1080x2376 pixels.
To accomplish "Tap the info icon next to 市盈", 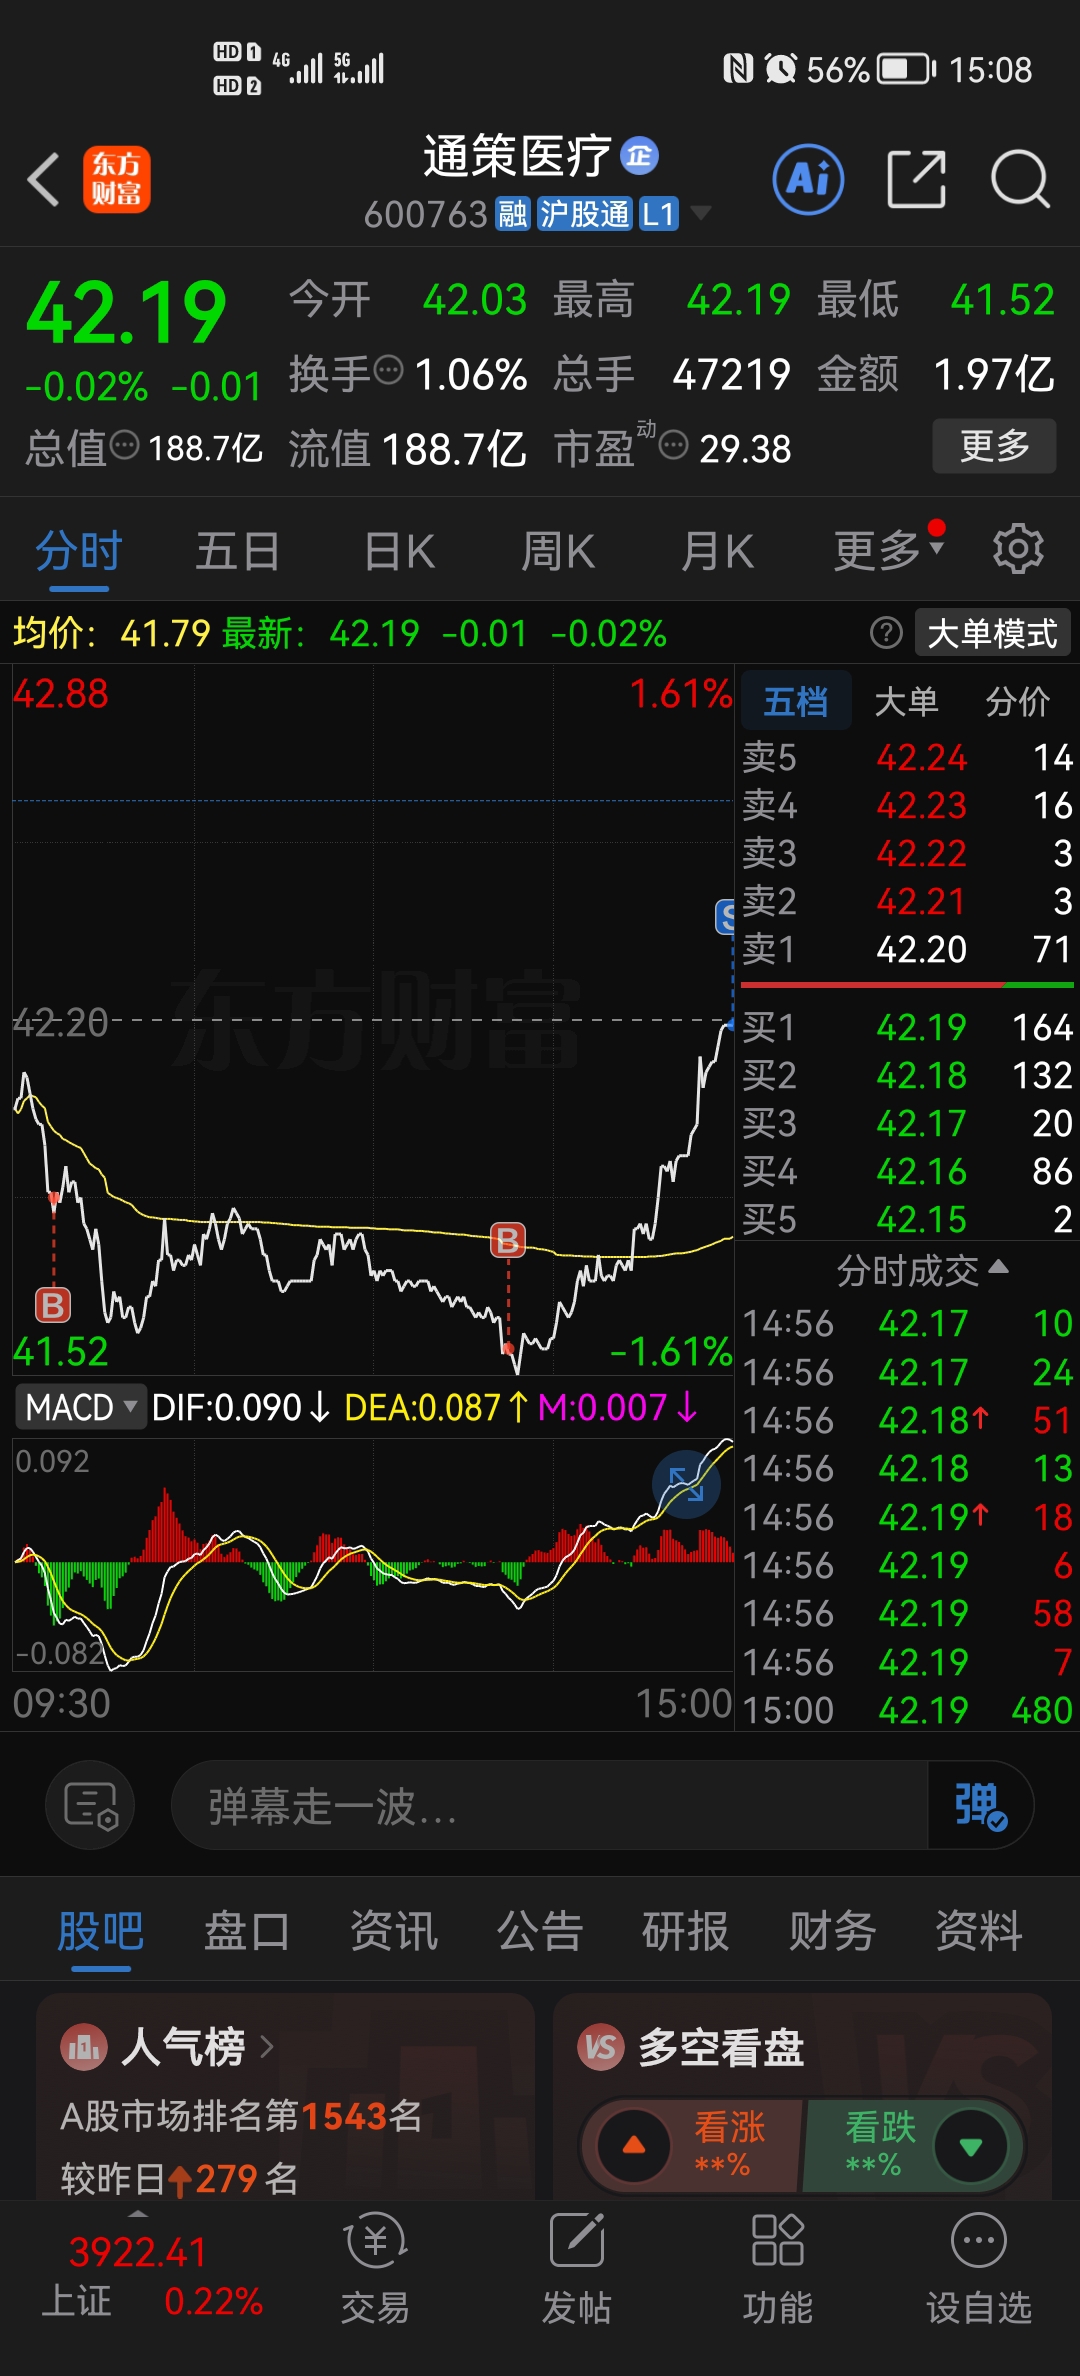I will pyautogui.click(x=674, y=445).
